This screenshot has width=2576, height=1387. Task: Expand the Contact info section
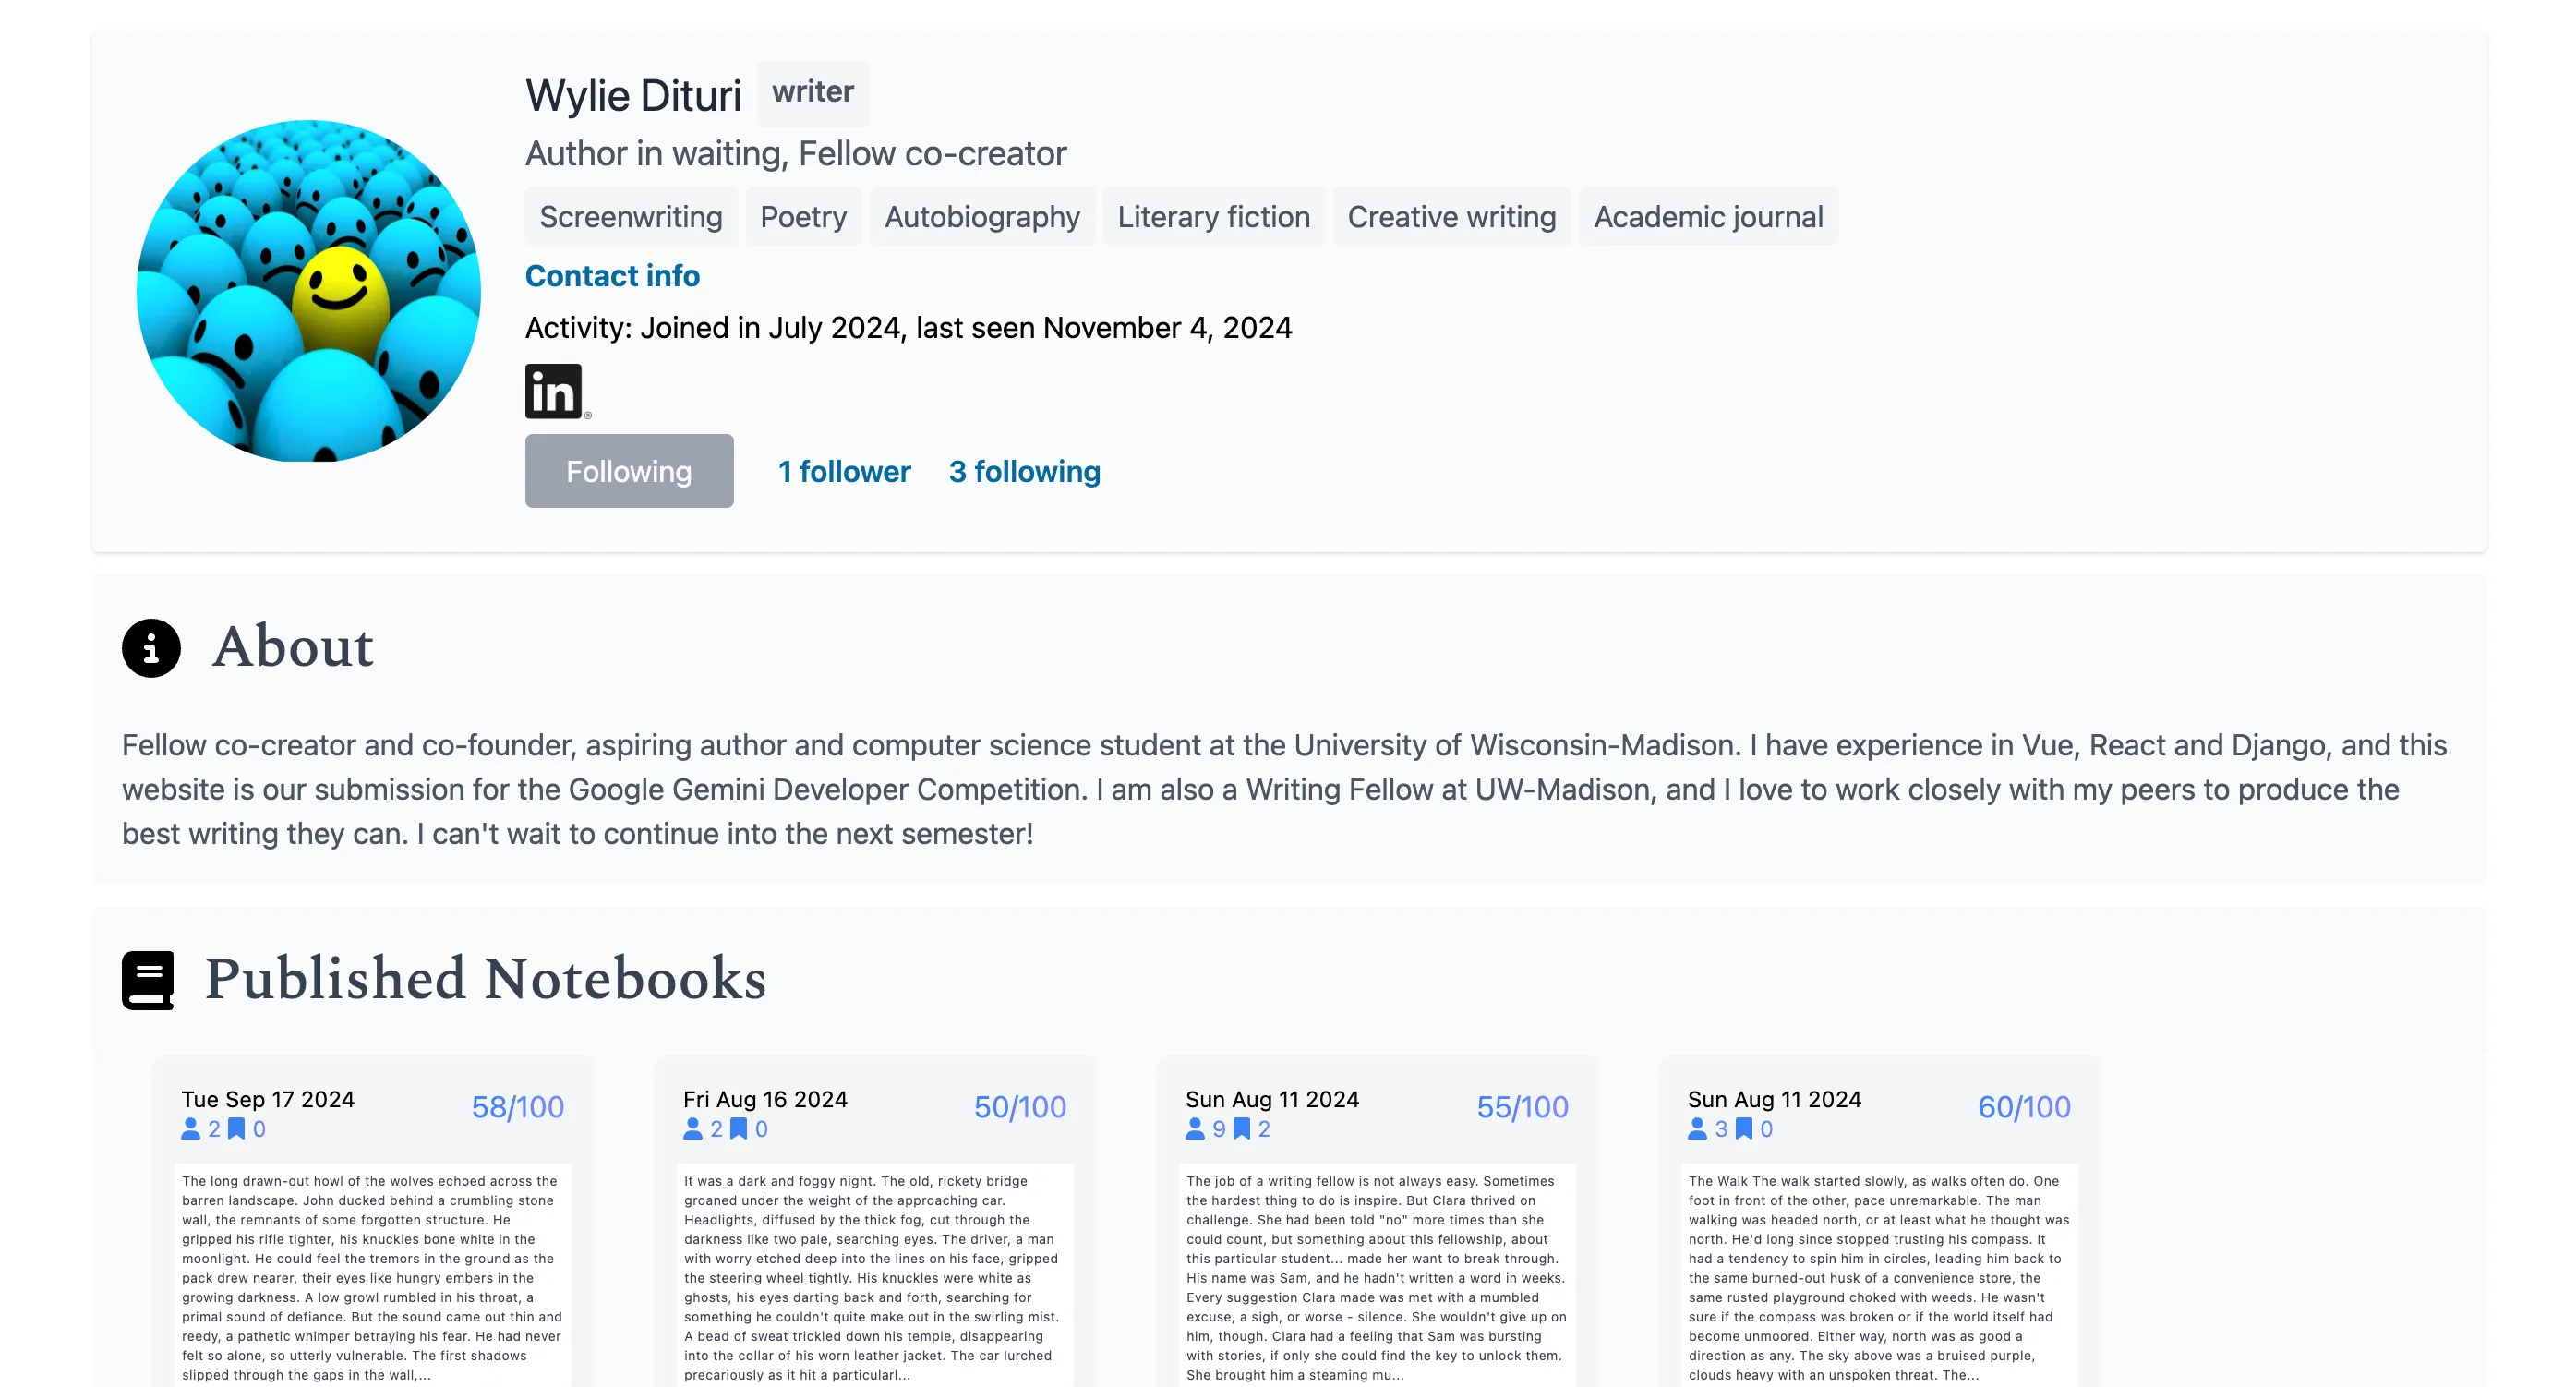click(612, 275)
